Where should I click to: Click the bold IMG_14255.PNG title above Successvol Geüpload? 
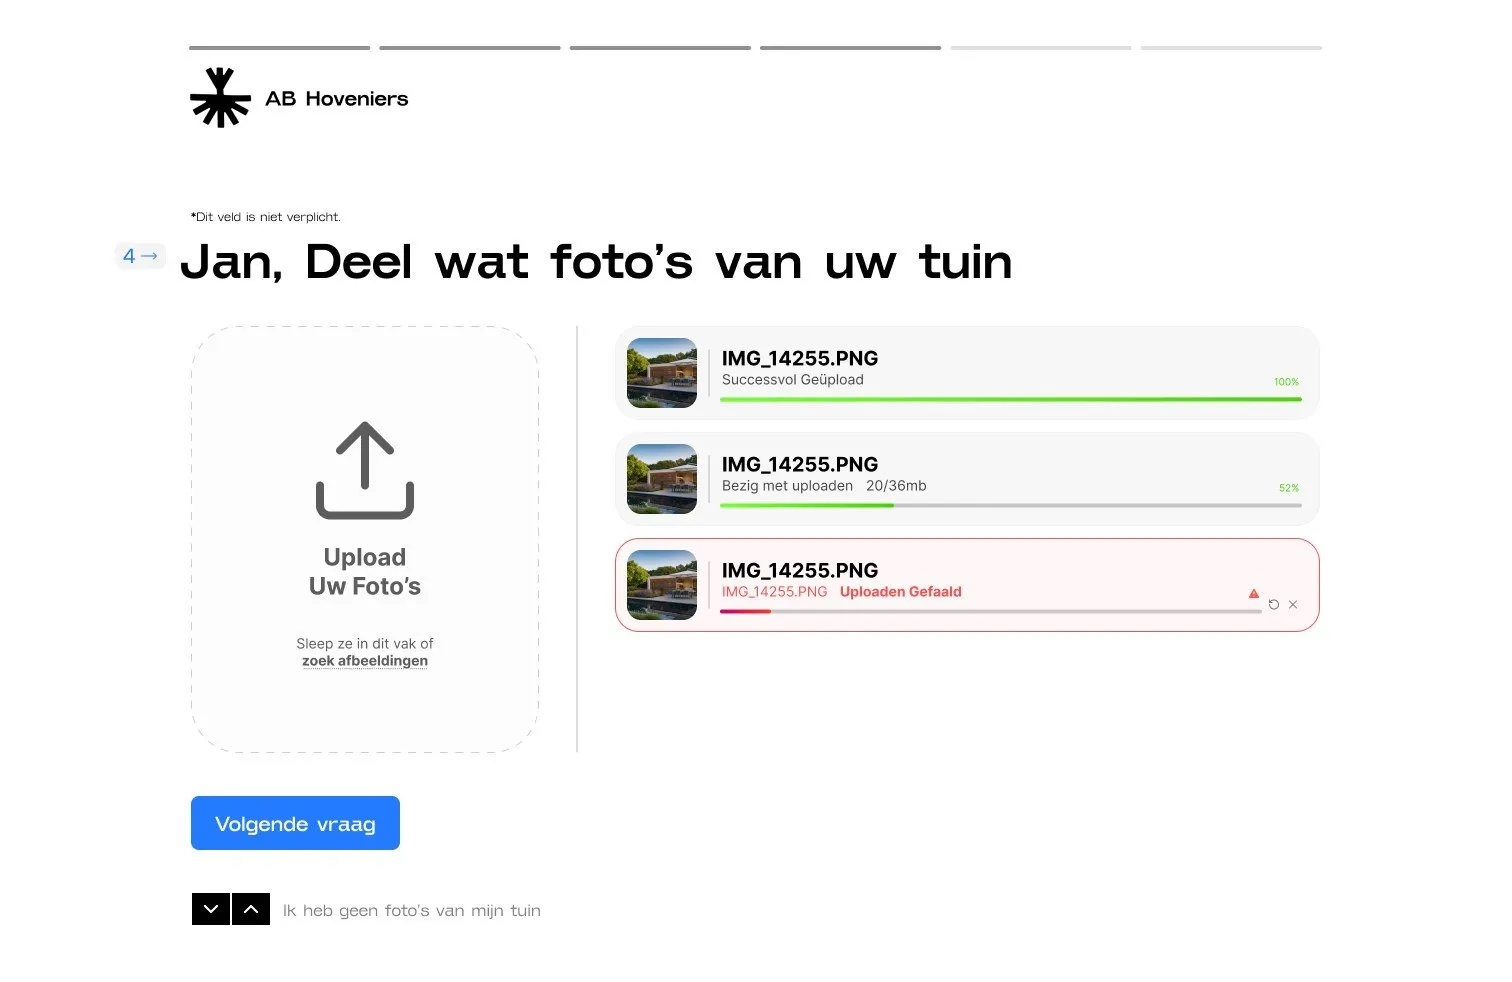pyautogui.click(x=800, y=358)
